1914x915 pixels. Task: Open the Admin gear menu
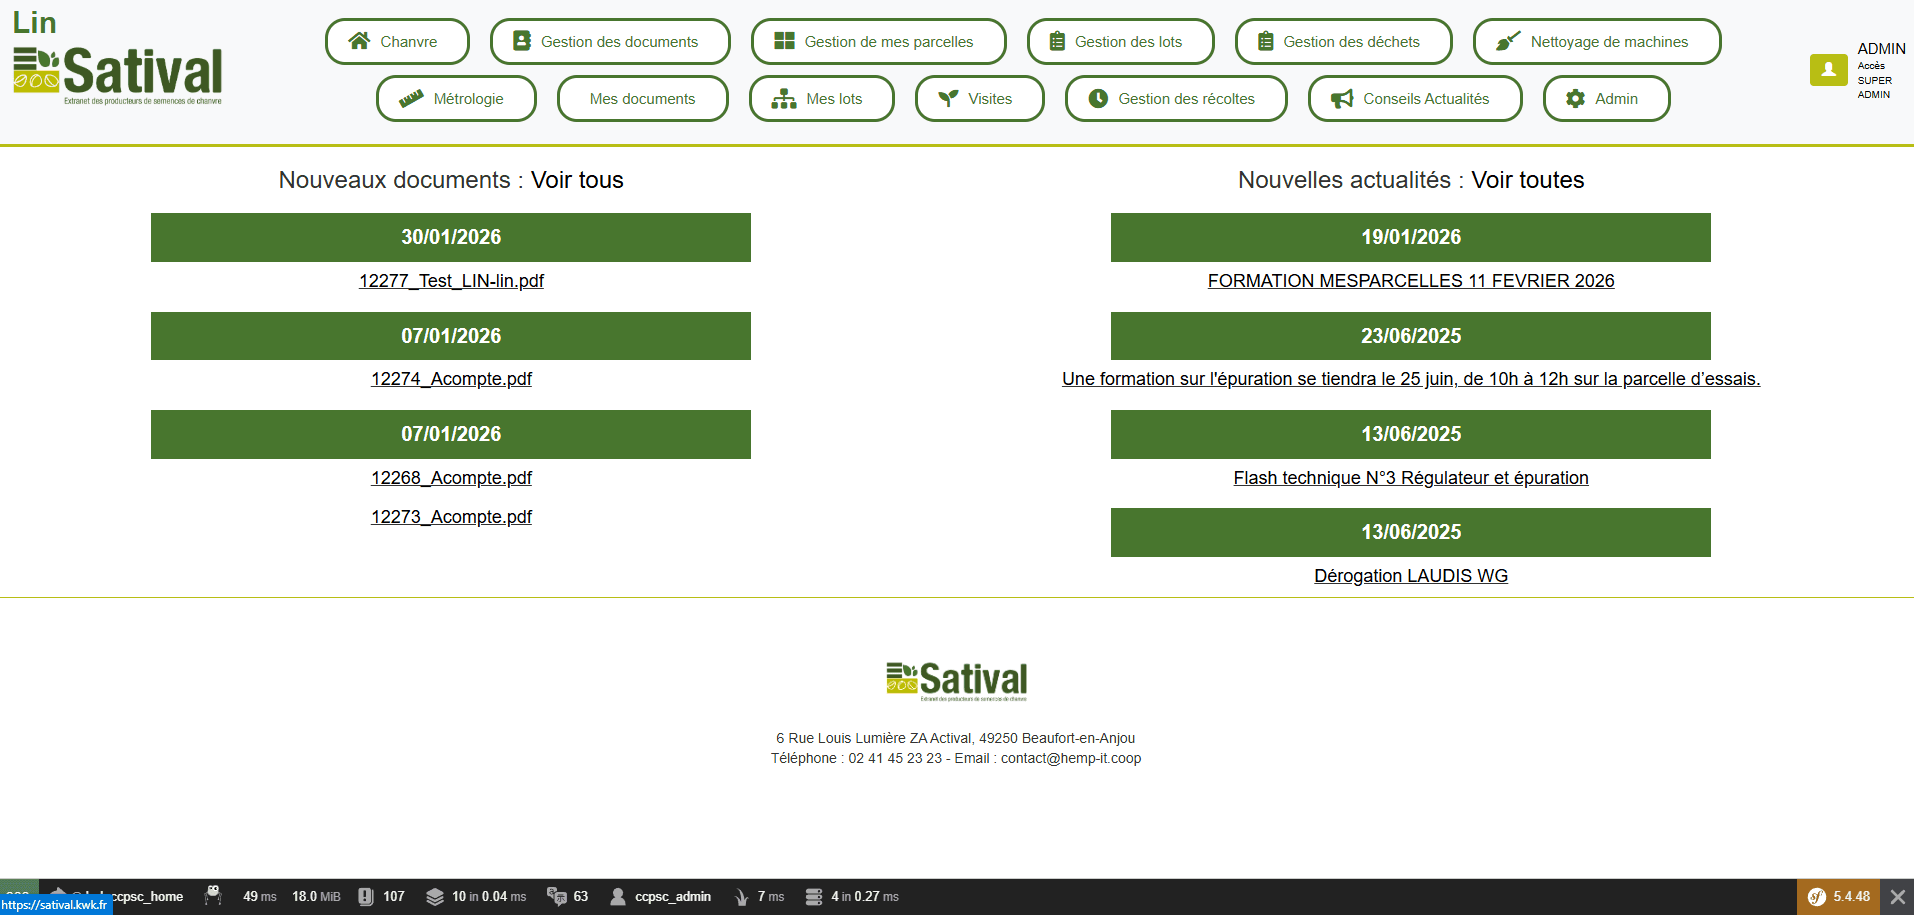coord(1606,98)
